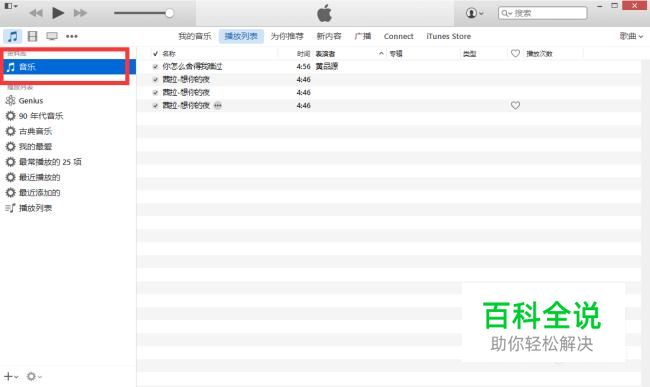Open the account user dropdown
The width and height of the screenshot is (650, 387).
[474, 13]
